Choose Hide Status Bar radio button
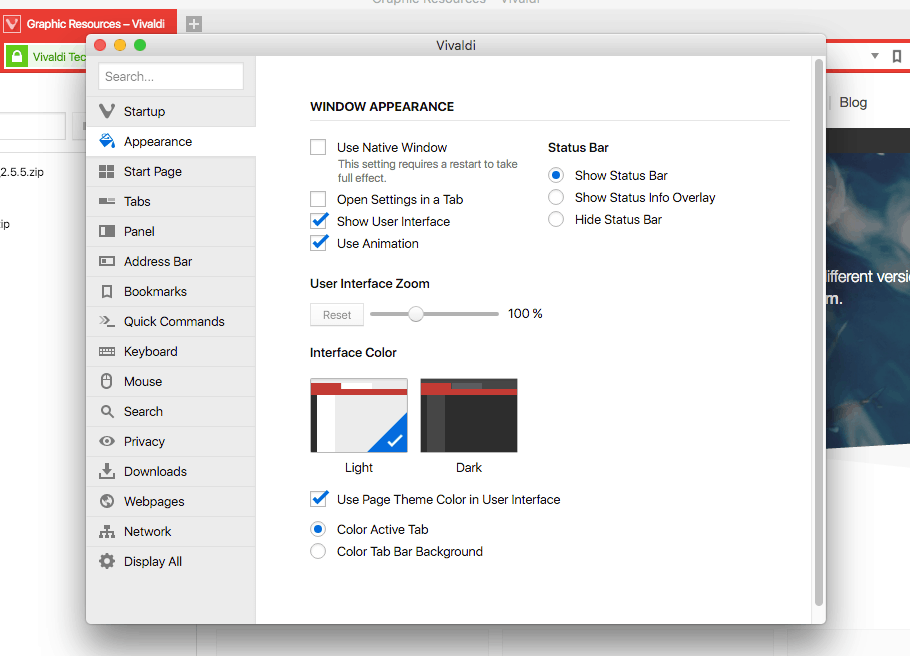910x656 pixels. [x=556, y=219]
